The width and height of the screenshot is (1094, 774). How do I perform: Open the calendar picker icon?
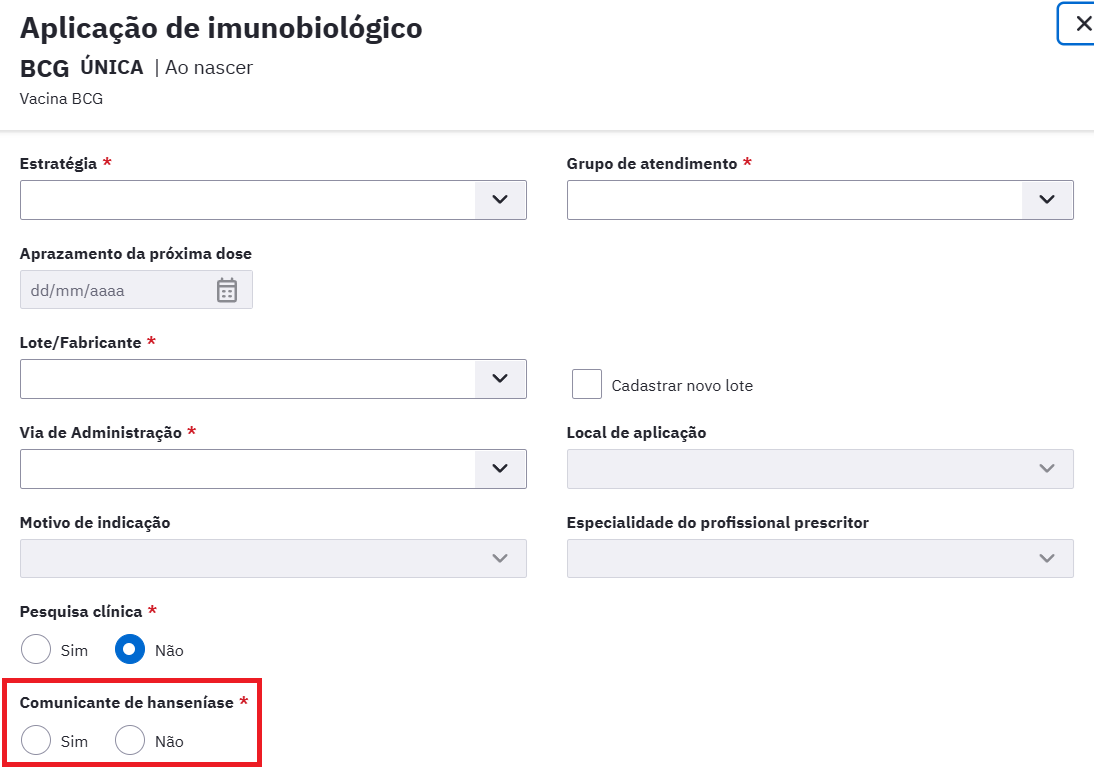point(227,290)
